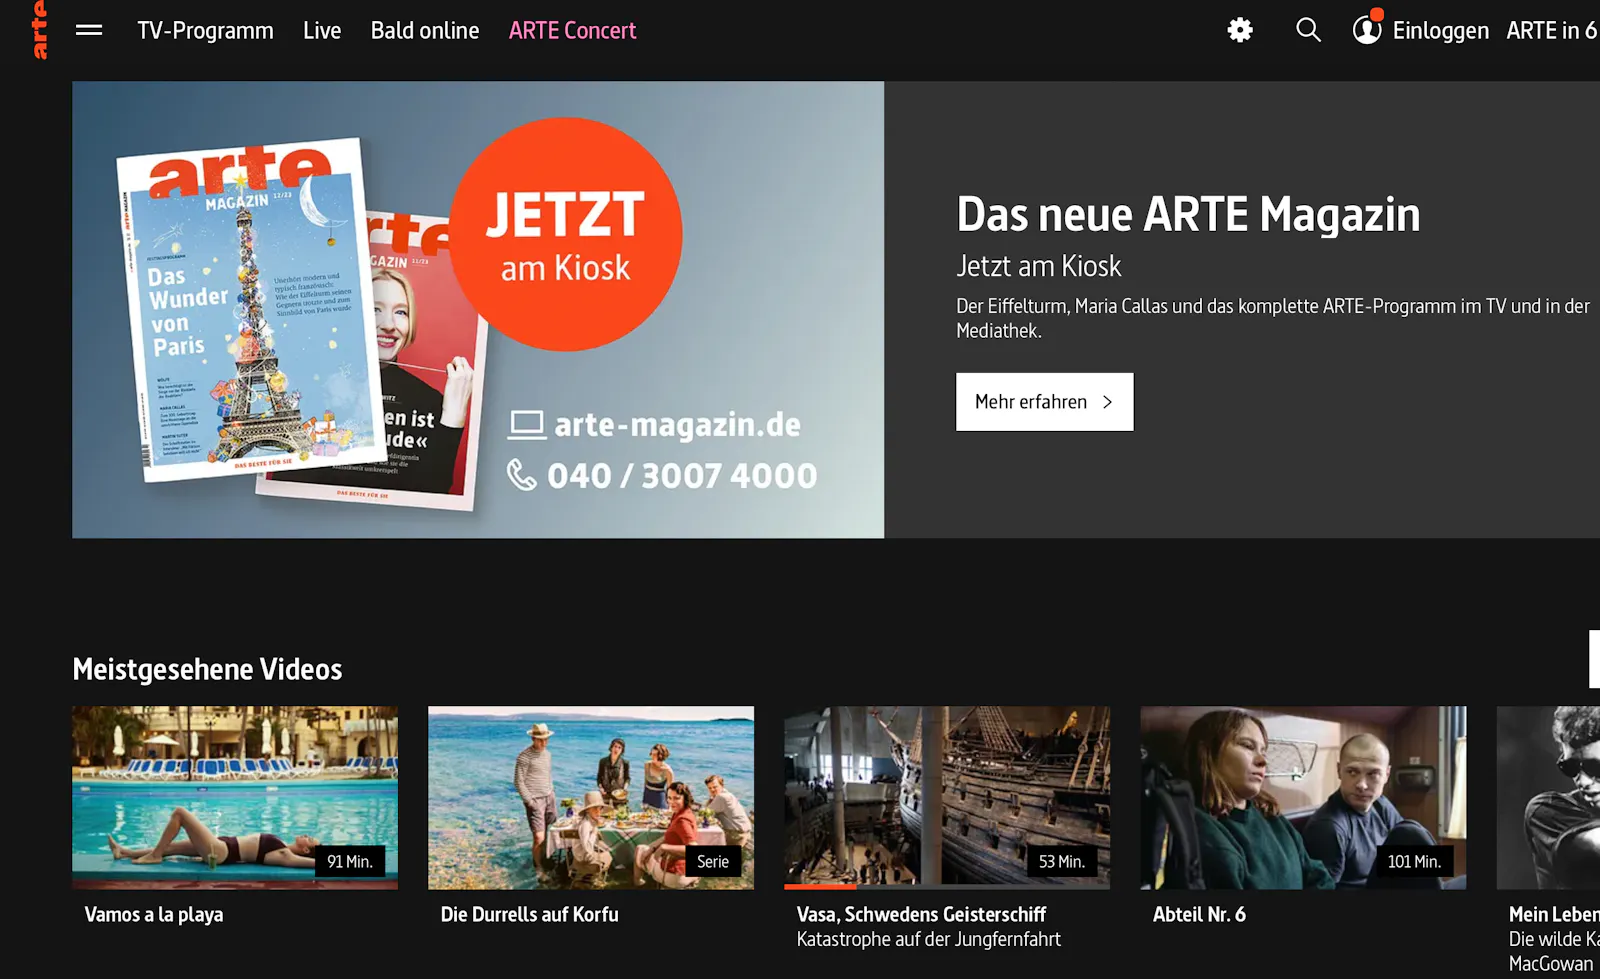This screenshot has height=979, width=1600.
Task: Click the Vasa video progress bar
Action: click(947, 886)
